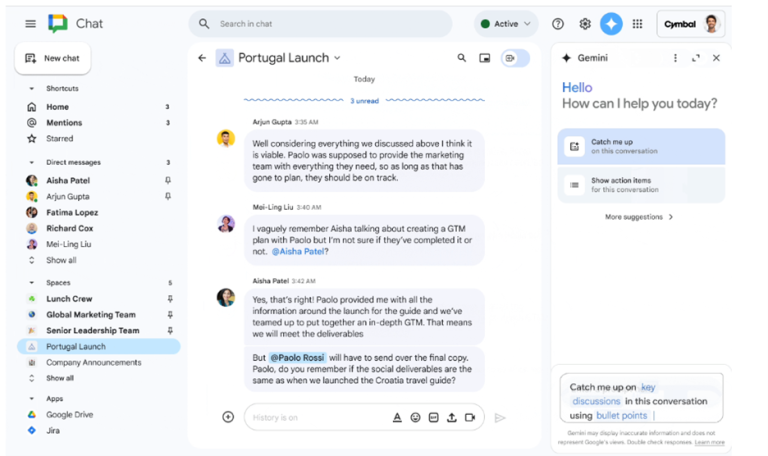Show all direct messages

[61, 260]
